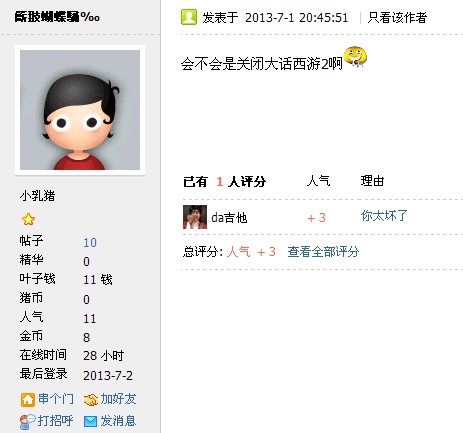Open the 查看全部评分 link
Screen dimensions: 463x433
click(323, 252)
